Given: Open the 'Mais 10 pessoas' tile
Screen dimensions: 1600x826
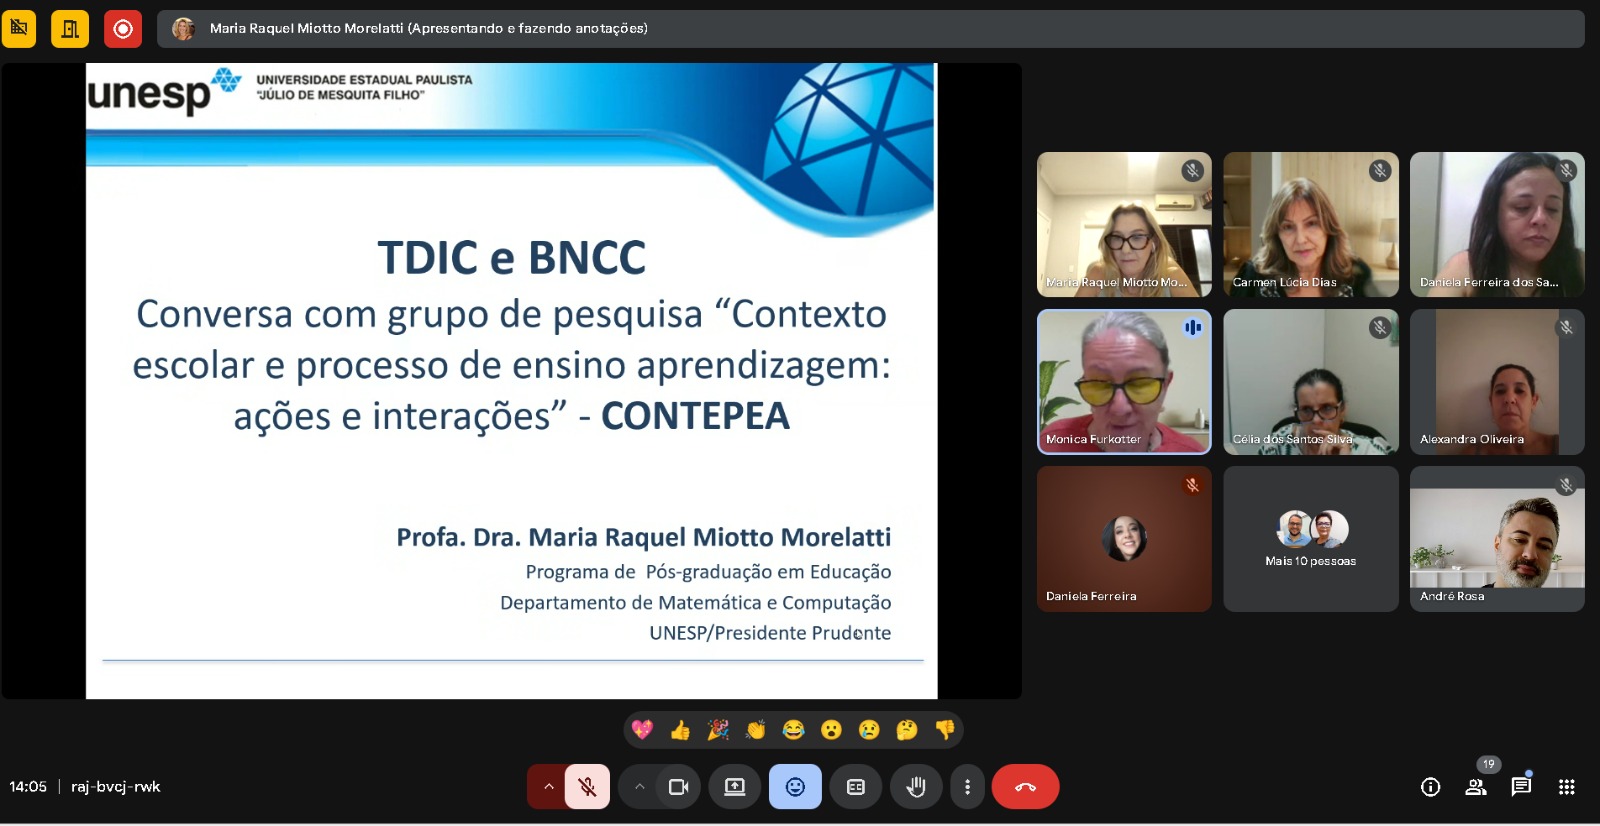Looking at the screenshot, I should [1310, 539].
